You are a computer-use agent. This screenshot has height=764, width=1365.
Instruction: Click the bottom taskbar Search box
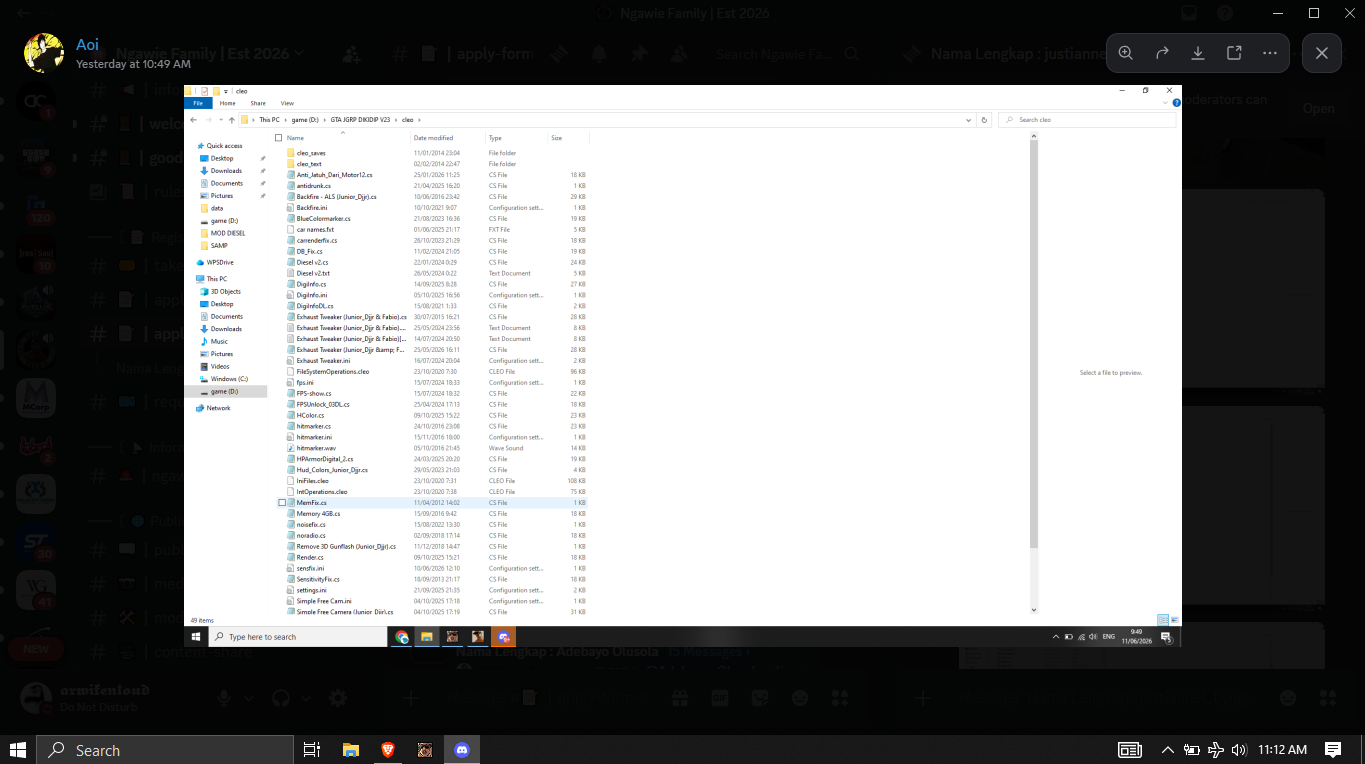tap(165, 749)
